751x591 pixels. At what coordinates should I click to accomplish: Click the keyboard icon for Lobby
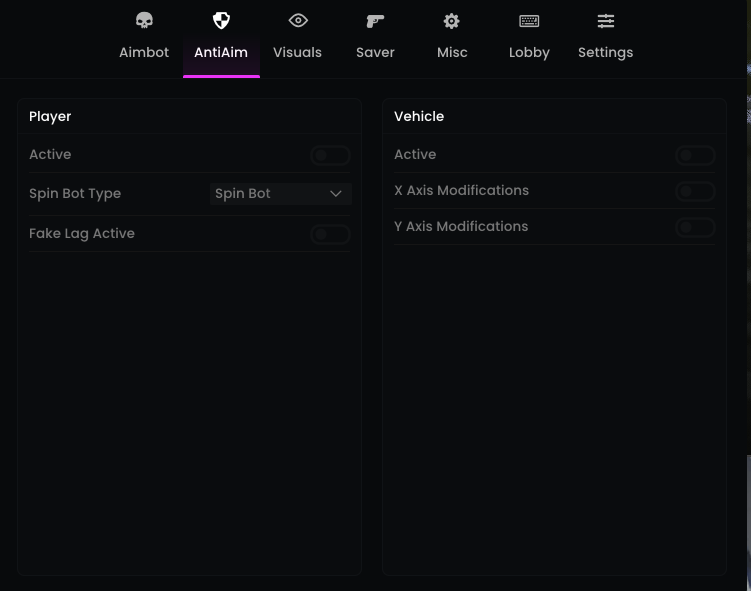pos(529,21)
